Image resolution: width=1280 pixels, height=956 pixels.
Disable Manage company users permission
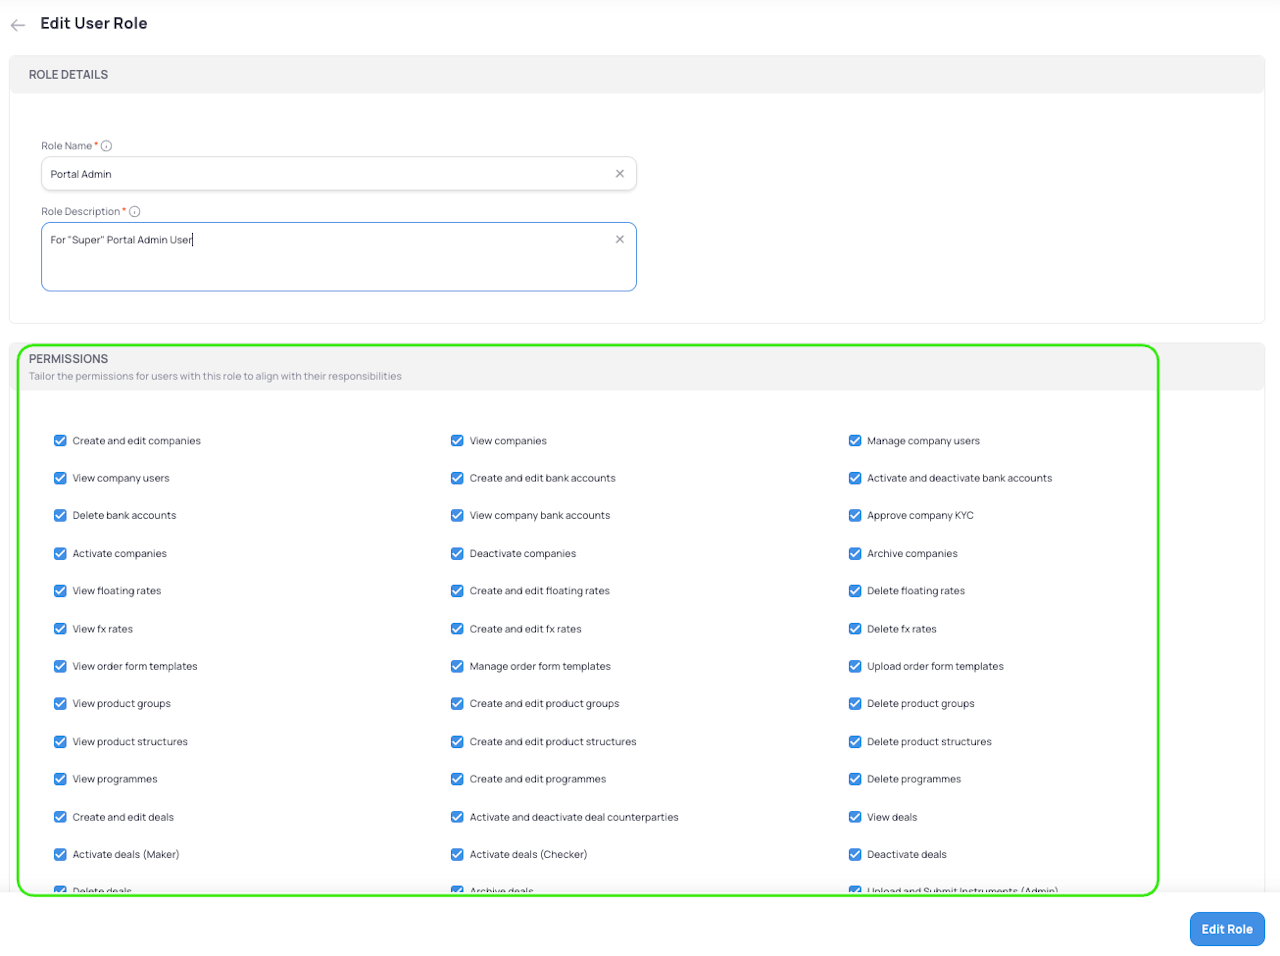[855, 441]
